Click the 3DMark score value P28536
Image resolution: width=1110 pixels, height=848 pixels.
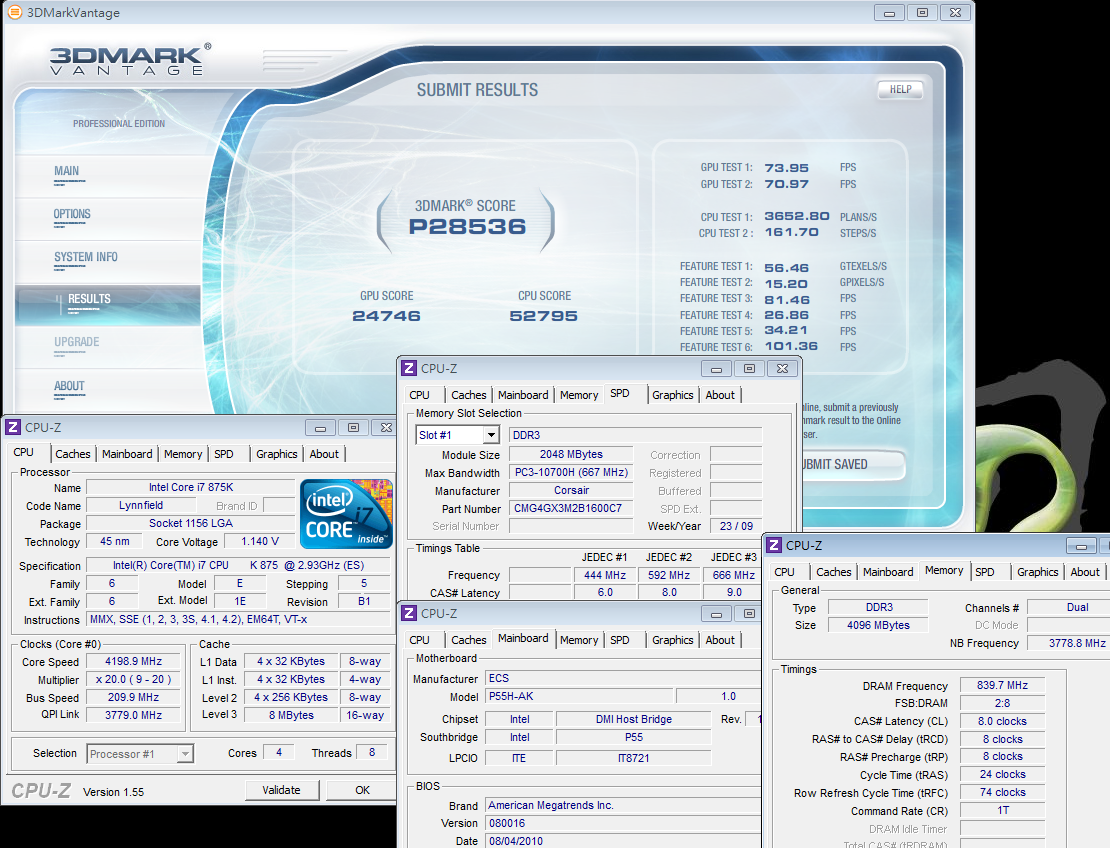(x=467, y=227)
